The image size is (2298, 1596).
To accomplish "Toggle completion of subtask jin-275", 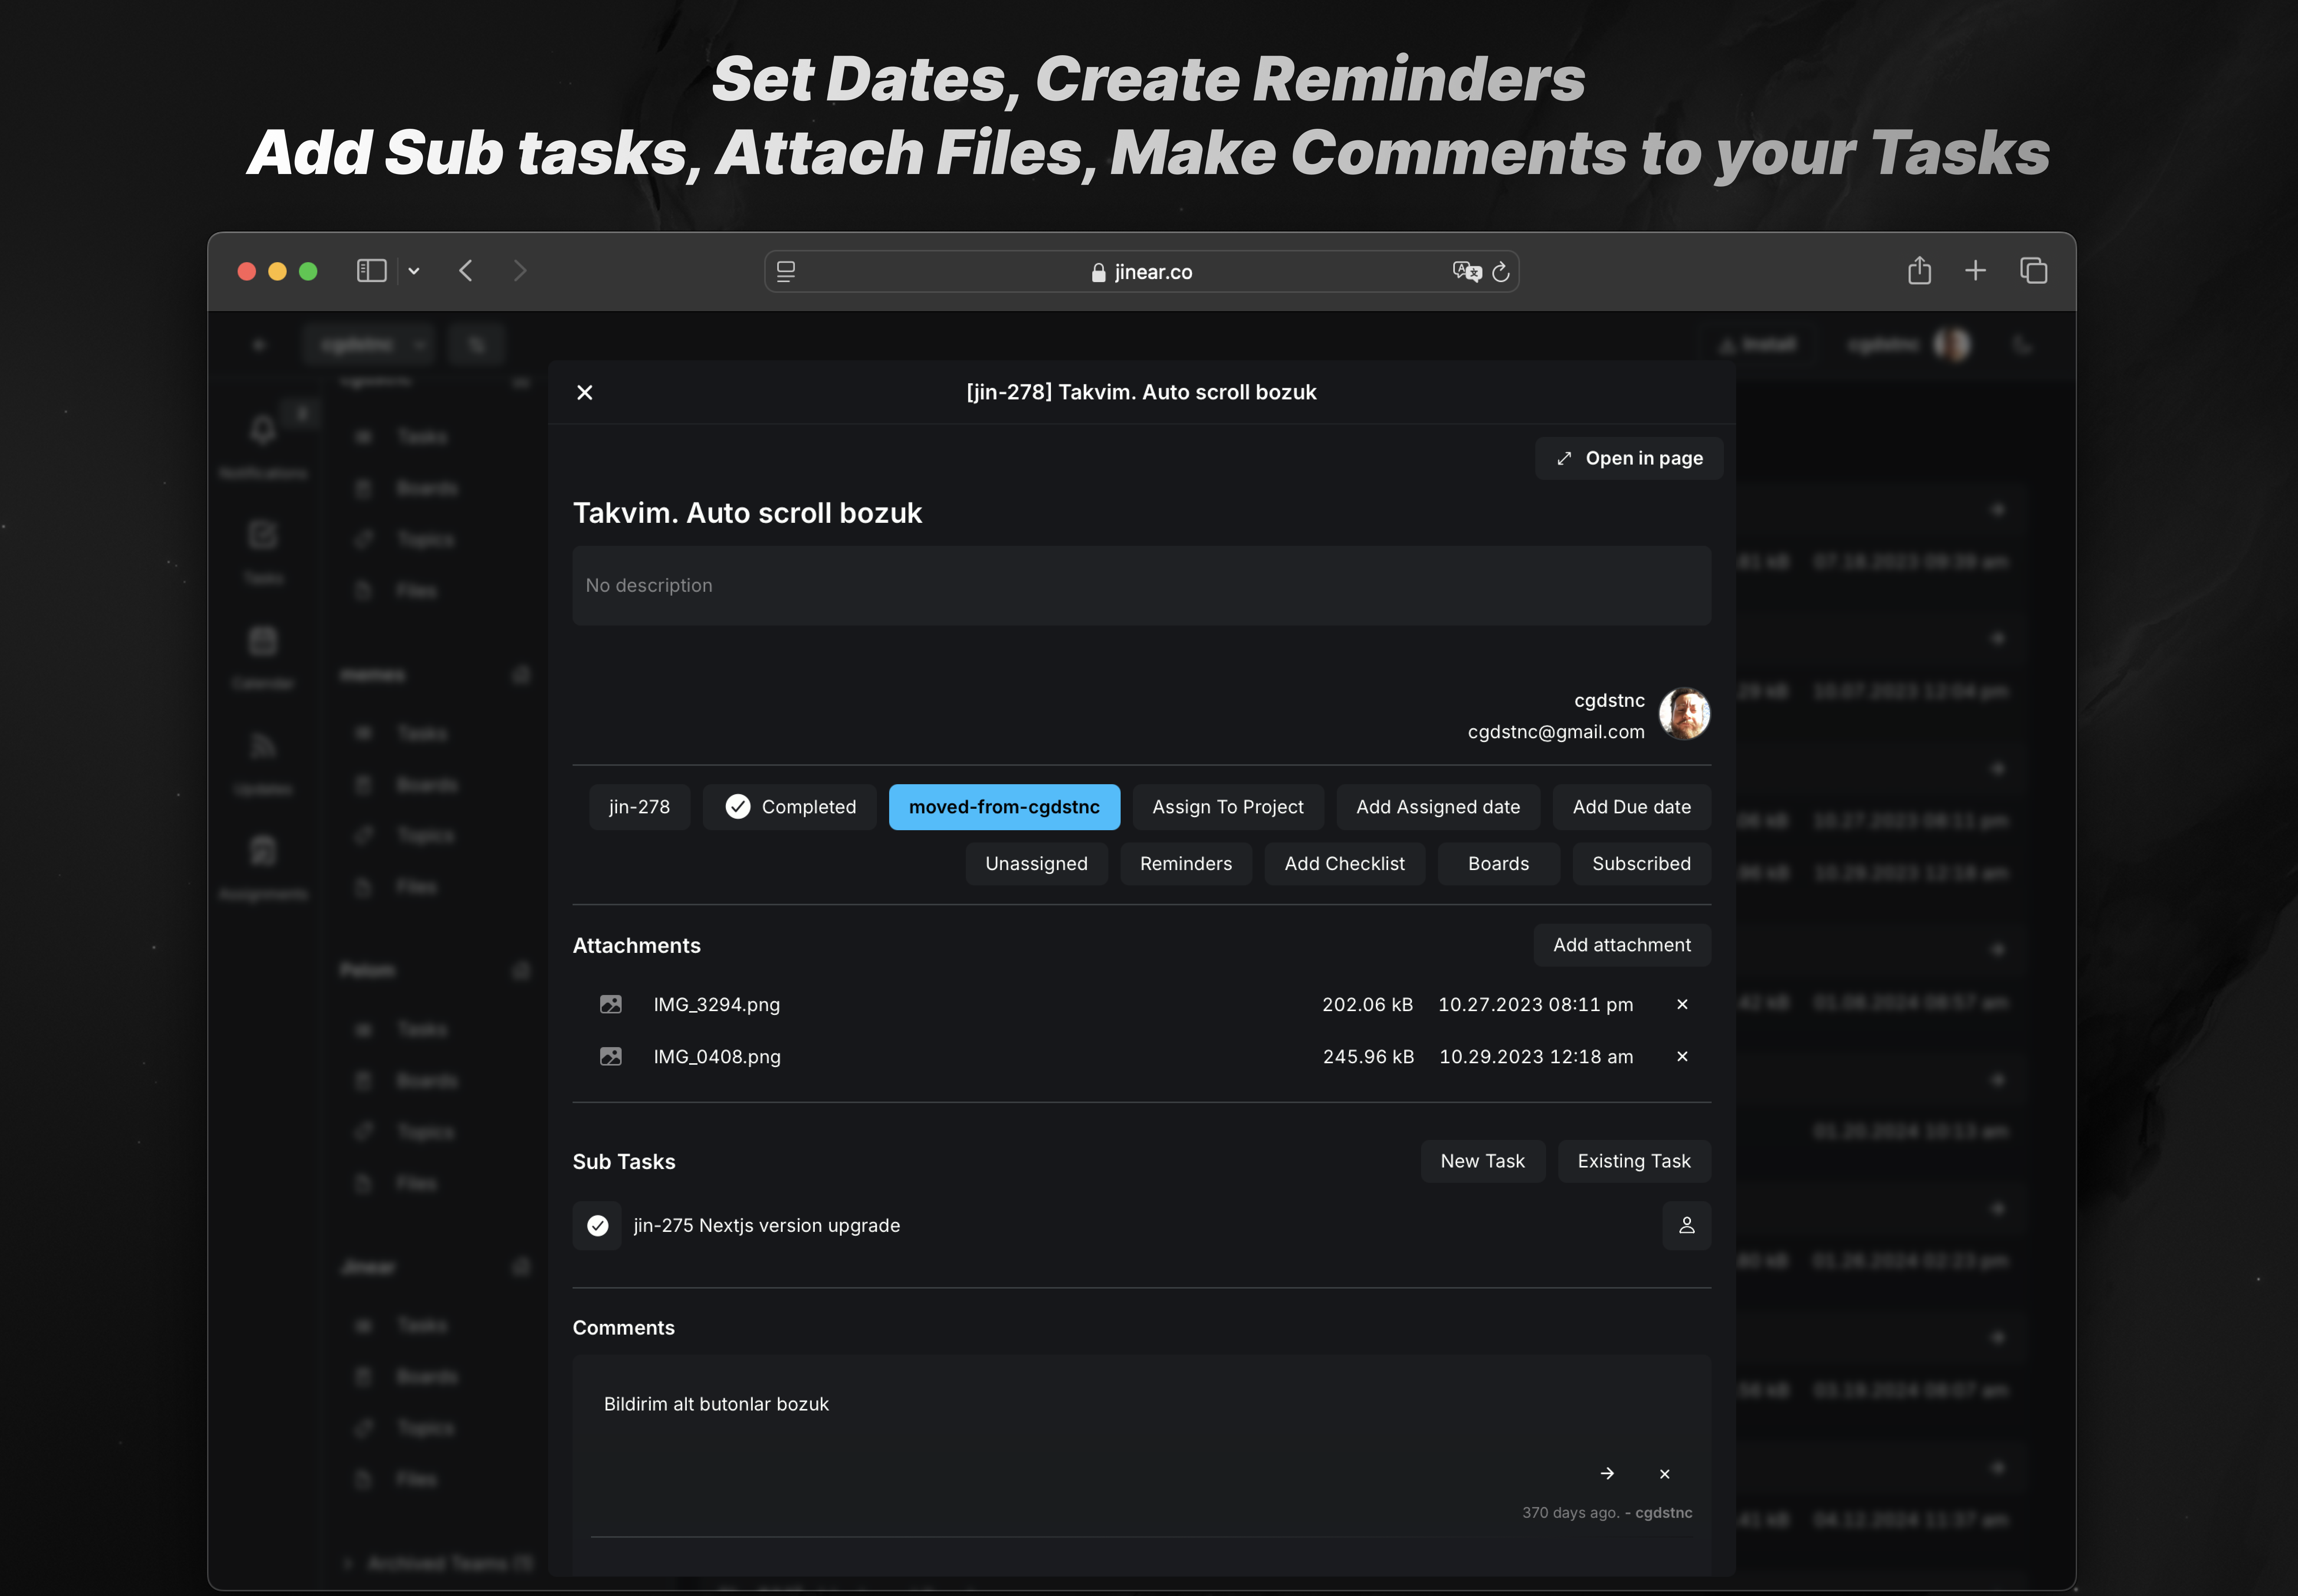I will (597, 1225).
